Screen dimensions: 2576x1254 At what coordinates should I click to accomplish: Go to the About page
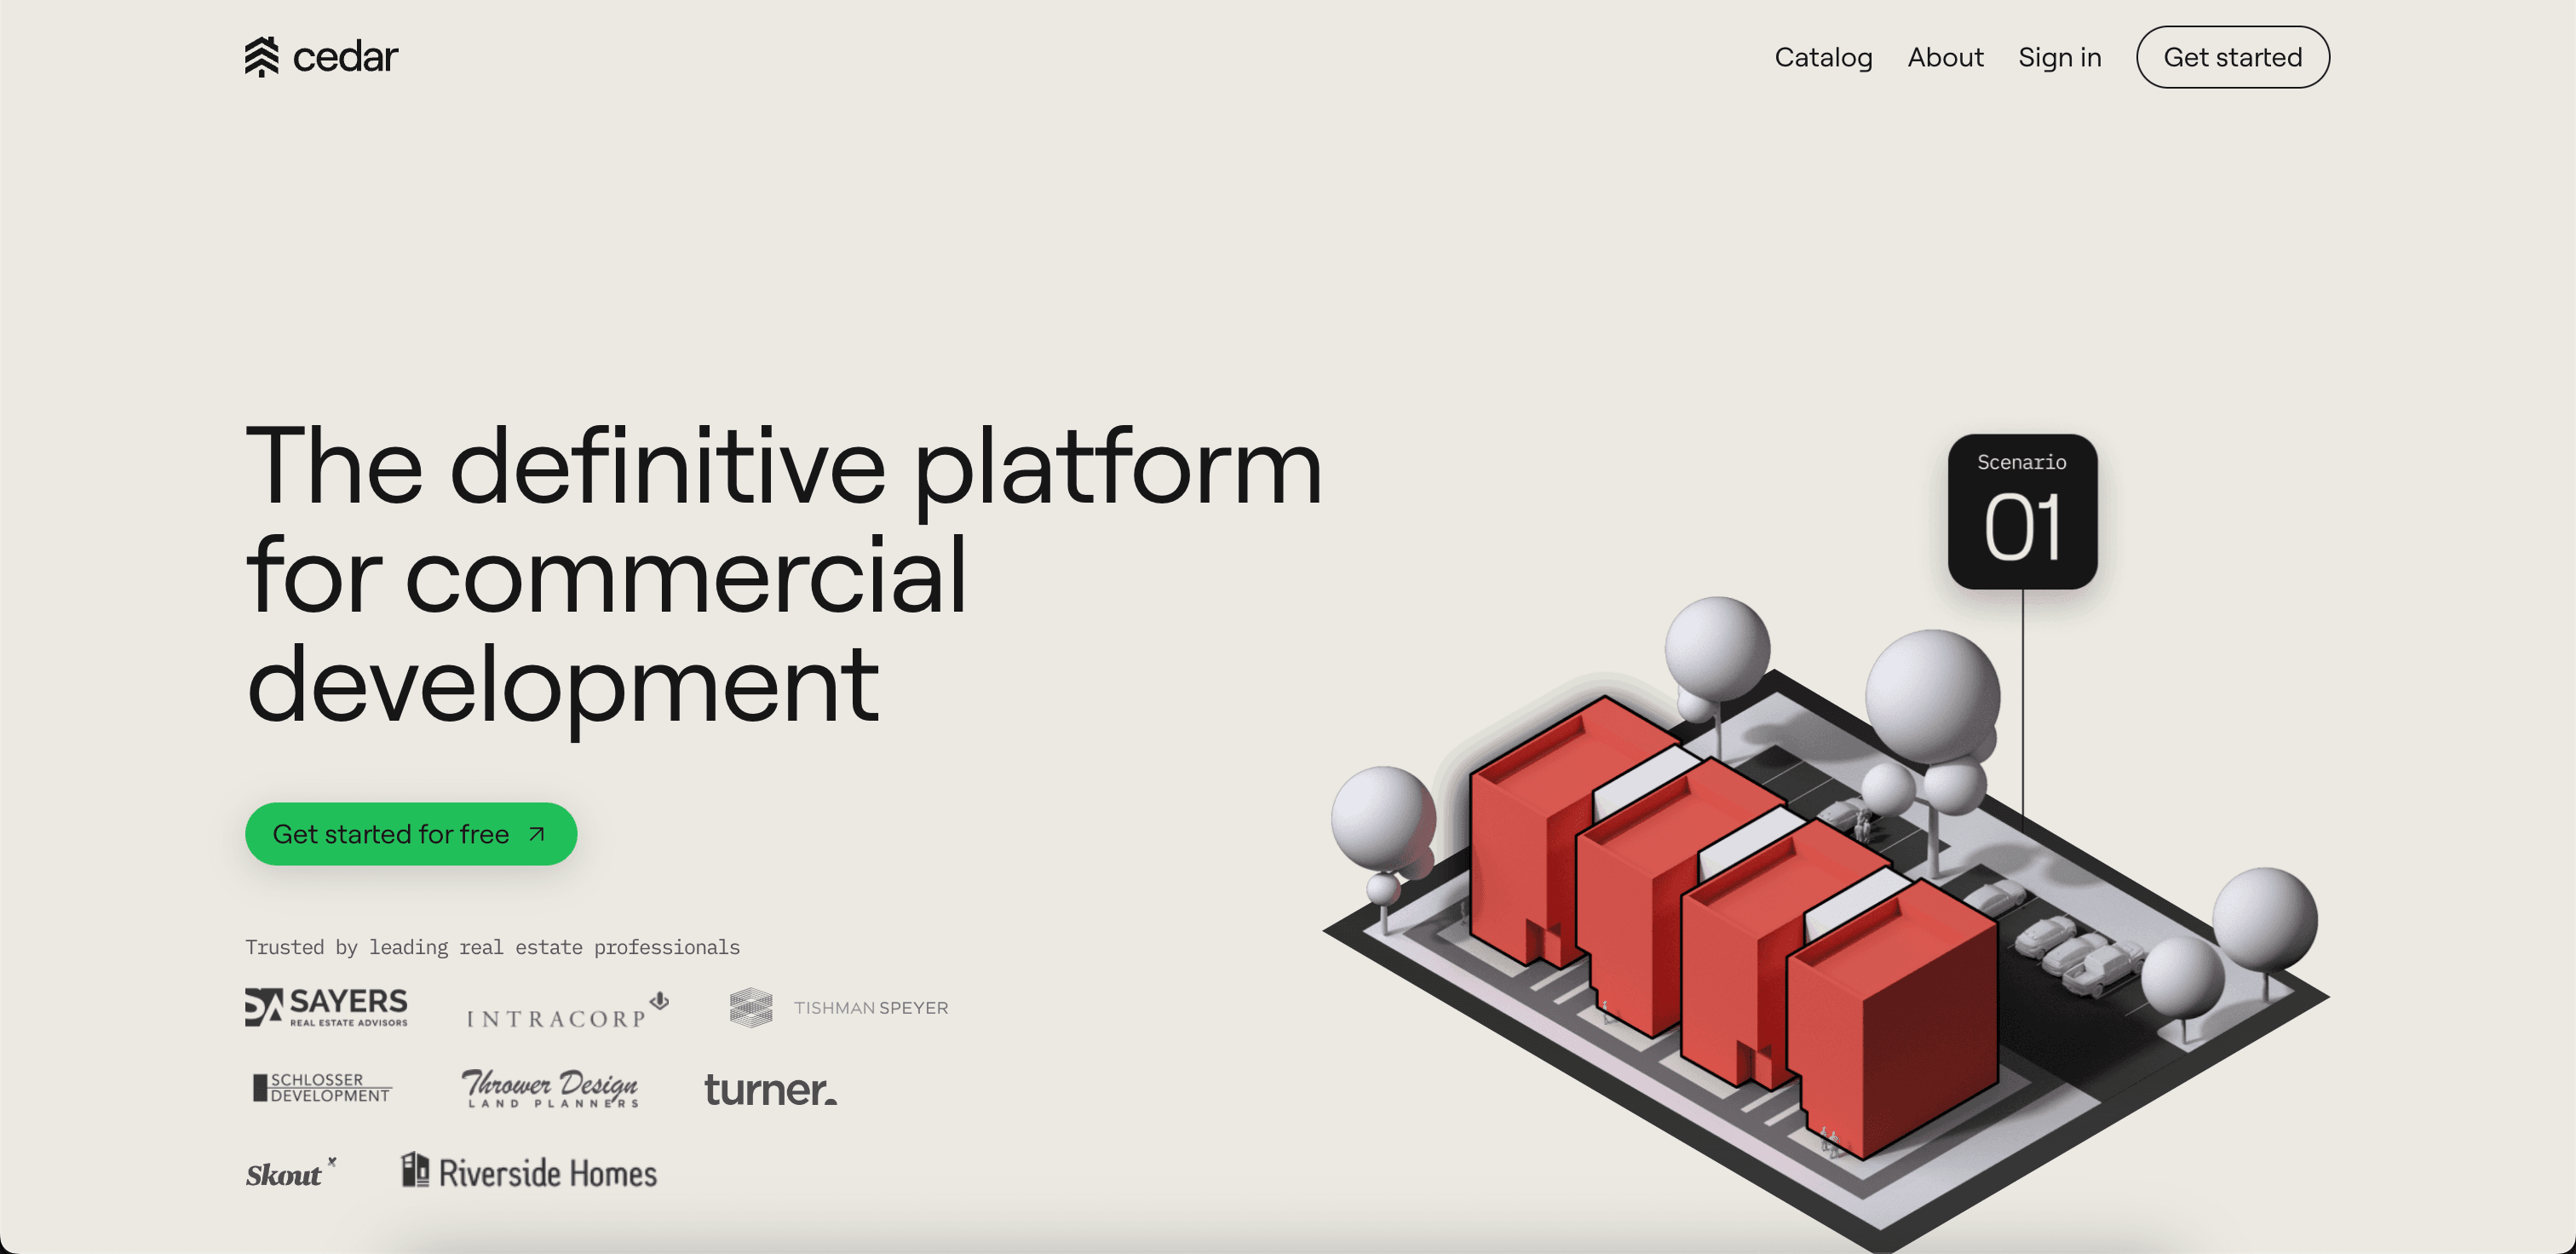(1944, 57)
